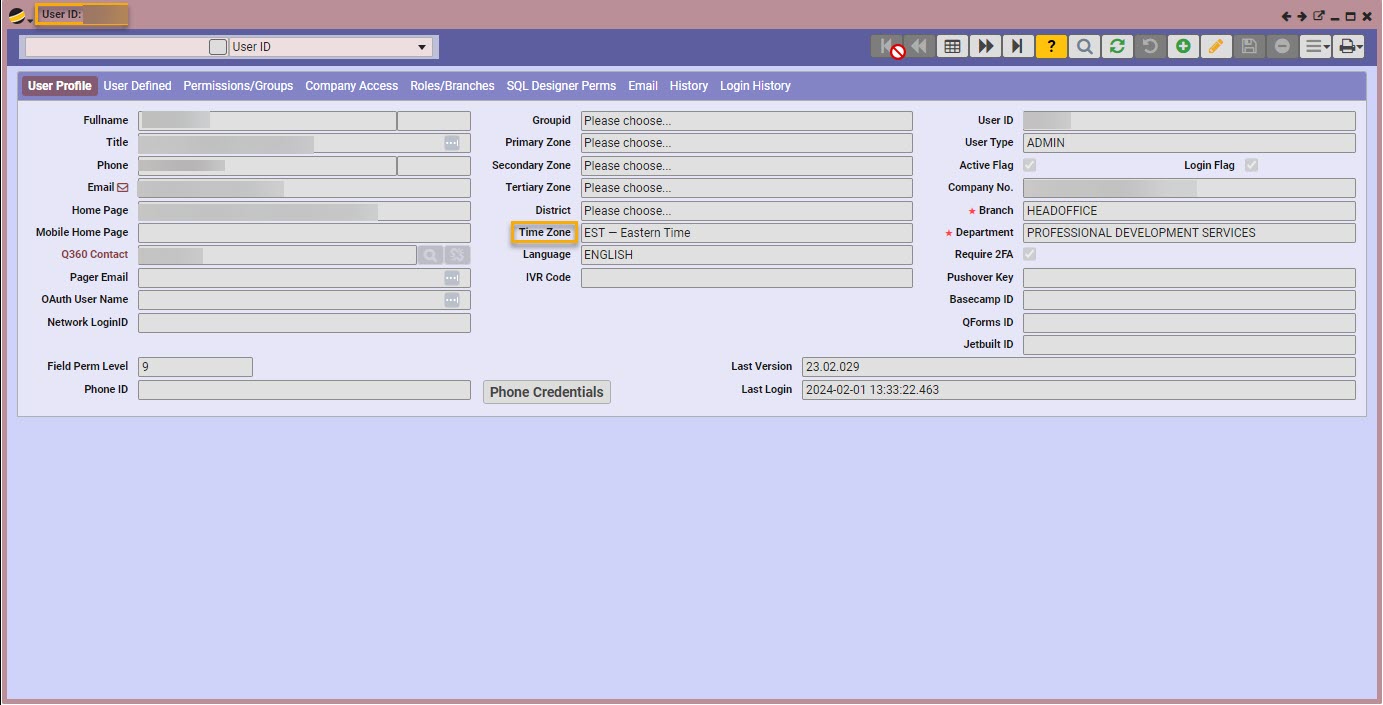Switch to the Permissions/Groups tab
This screenshot has width=1383, height=705.
click(238, 86)
